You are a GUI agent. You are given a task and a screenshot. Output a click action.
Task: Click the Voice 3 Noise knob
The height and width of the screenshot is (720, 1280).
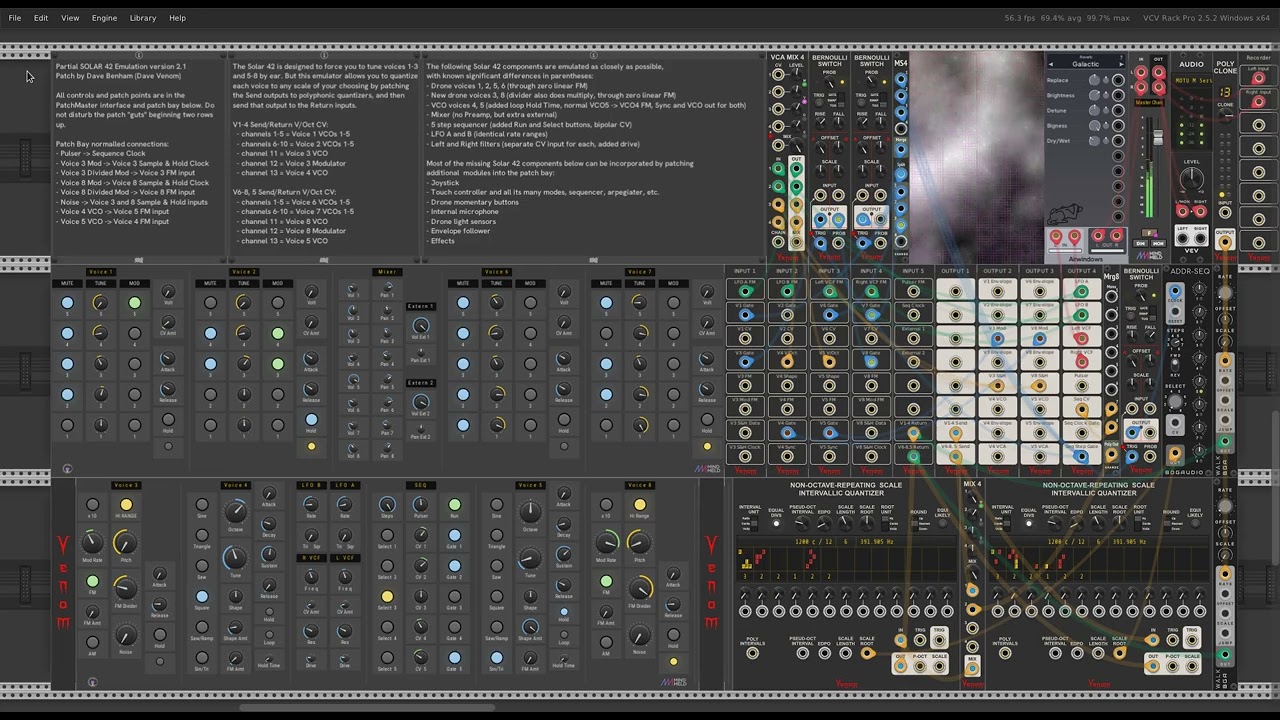(x=125, y=635)
